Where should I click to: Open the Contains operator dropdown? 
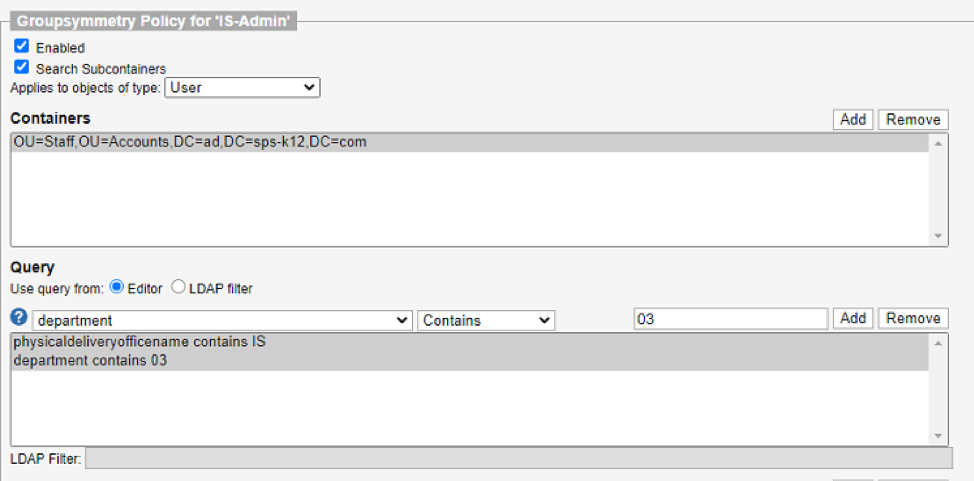pos(486,320)
